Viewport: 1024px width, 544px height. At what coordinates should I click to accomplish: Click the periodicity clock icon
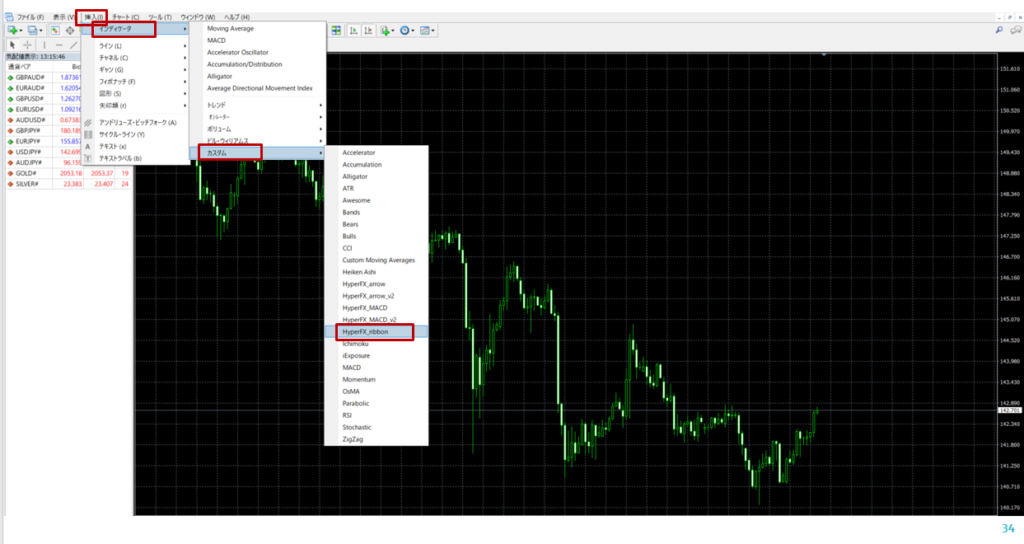[405, 31]
